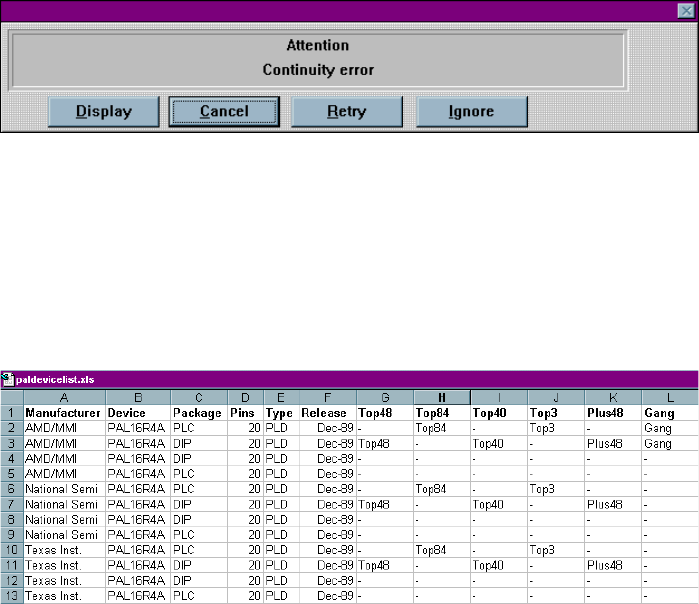Click the Top84 value in row 2
699x604 pixels.
(x=442, y=428)
